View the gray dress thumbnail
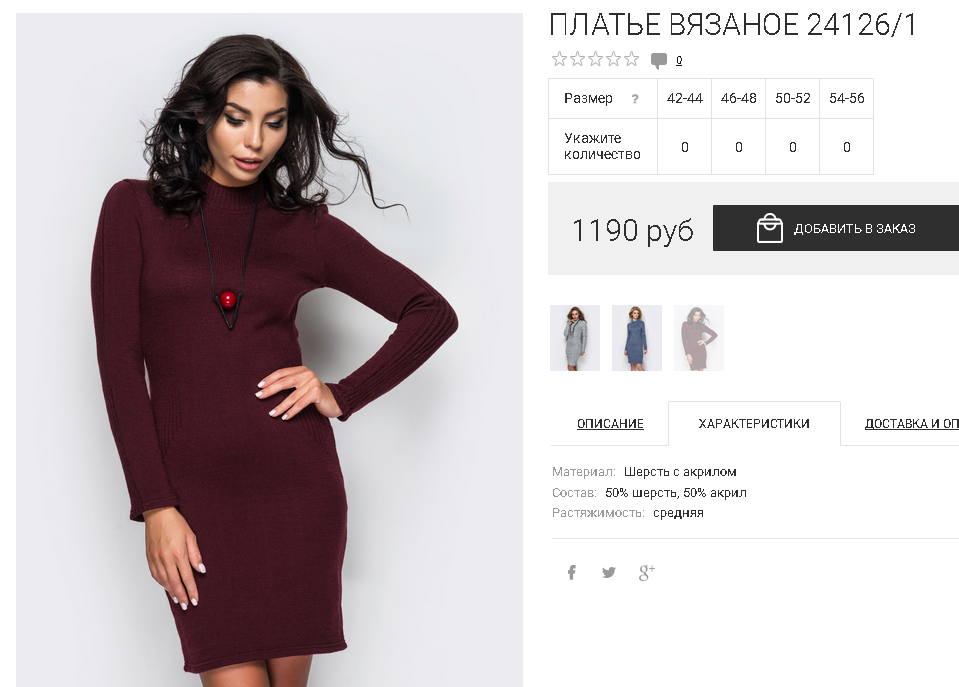This screenshot has height=687, width=959. 575,338
